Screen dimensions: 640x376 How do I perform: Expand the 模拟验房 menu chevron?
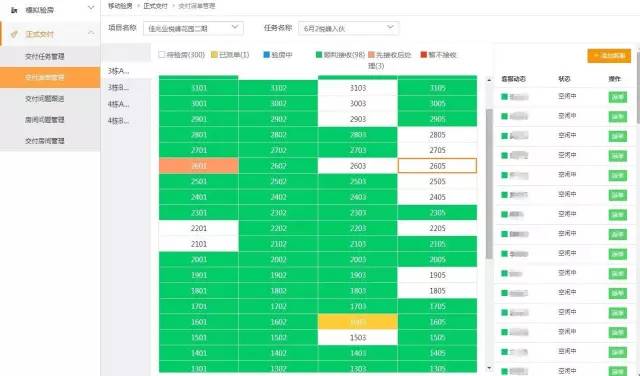click(91, 8)
